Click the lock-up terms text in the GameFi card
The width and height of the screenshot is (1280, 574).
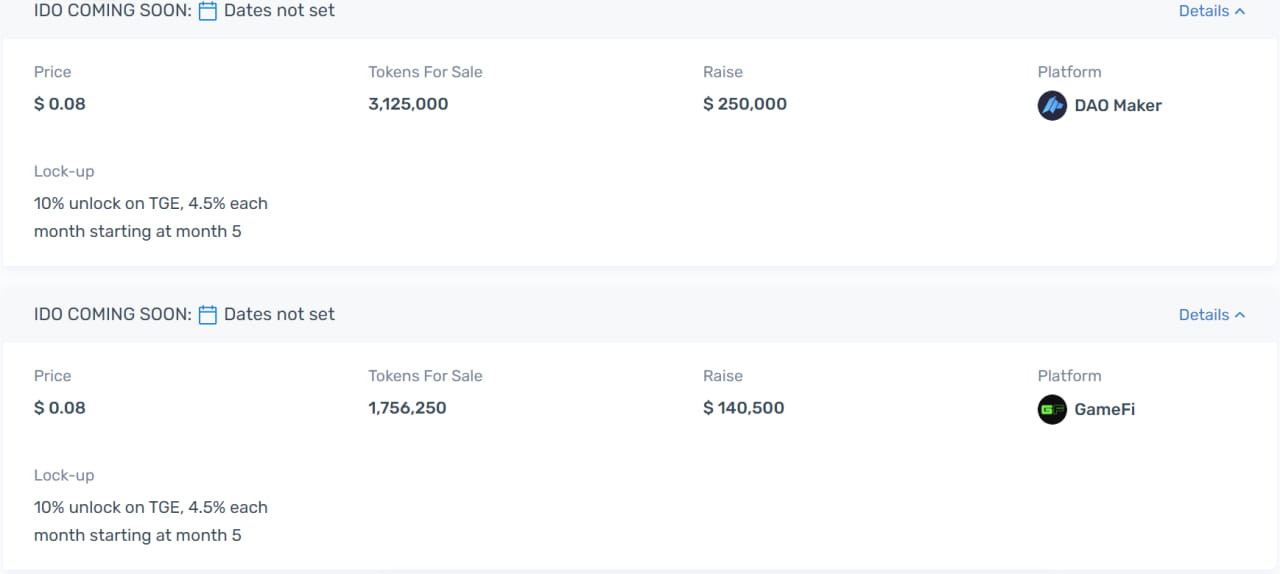151,521
